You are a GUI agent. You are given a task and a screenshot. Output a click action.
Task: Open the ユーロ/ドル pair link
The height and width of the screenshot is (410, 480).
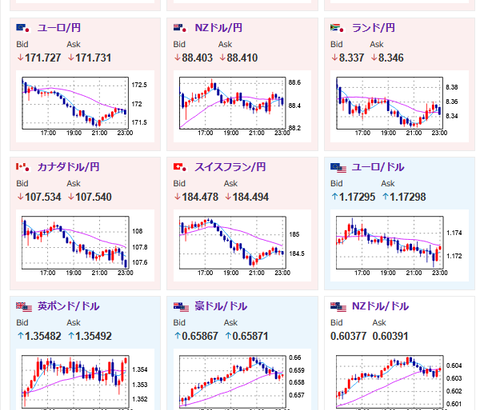(x=378, y=167)
